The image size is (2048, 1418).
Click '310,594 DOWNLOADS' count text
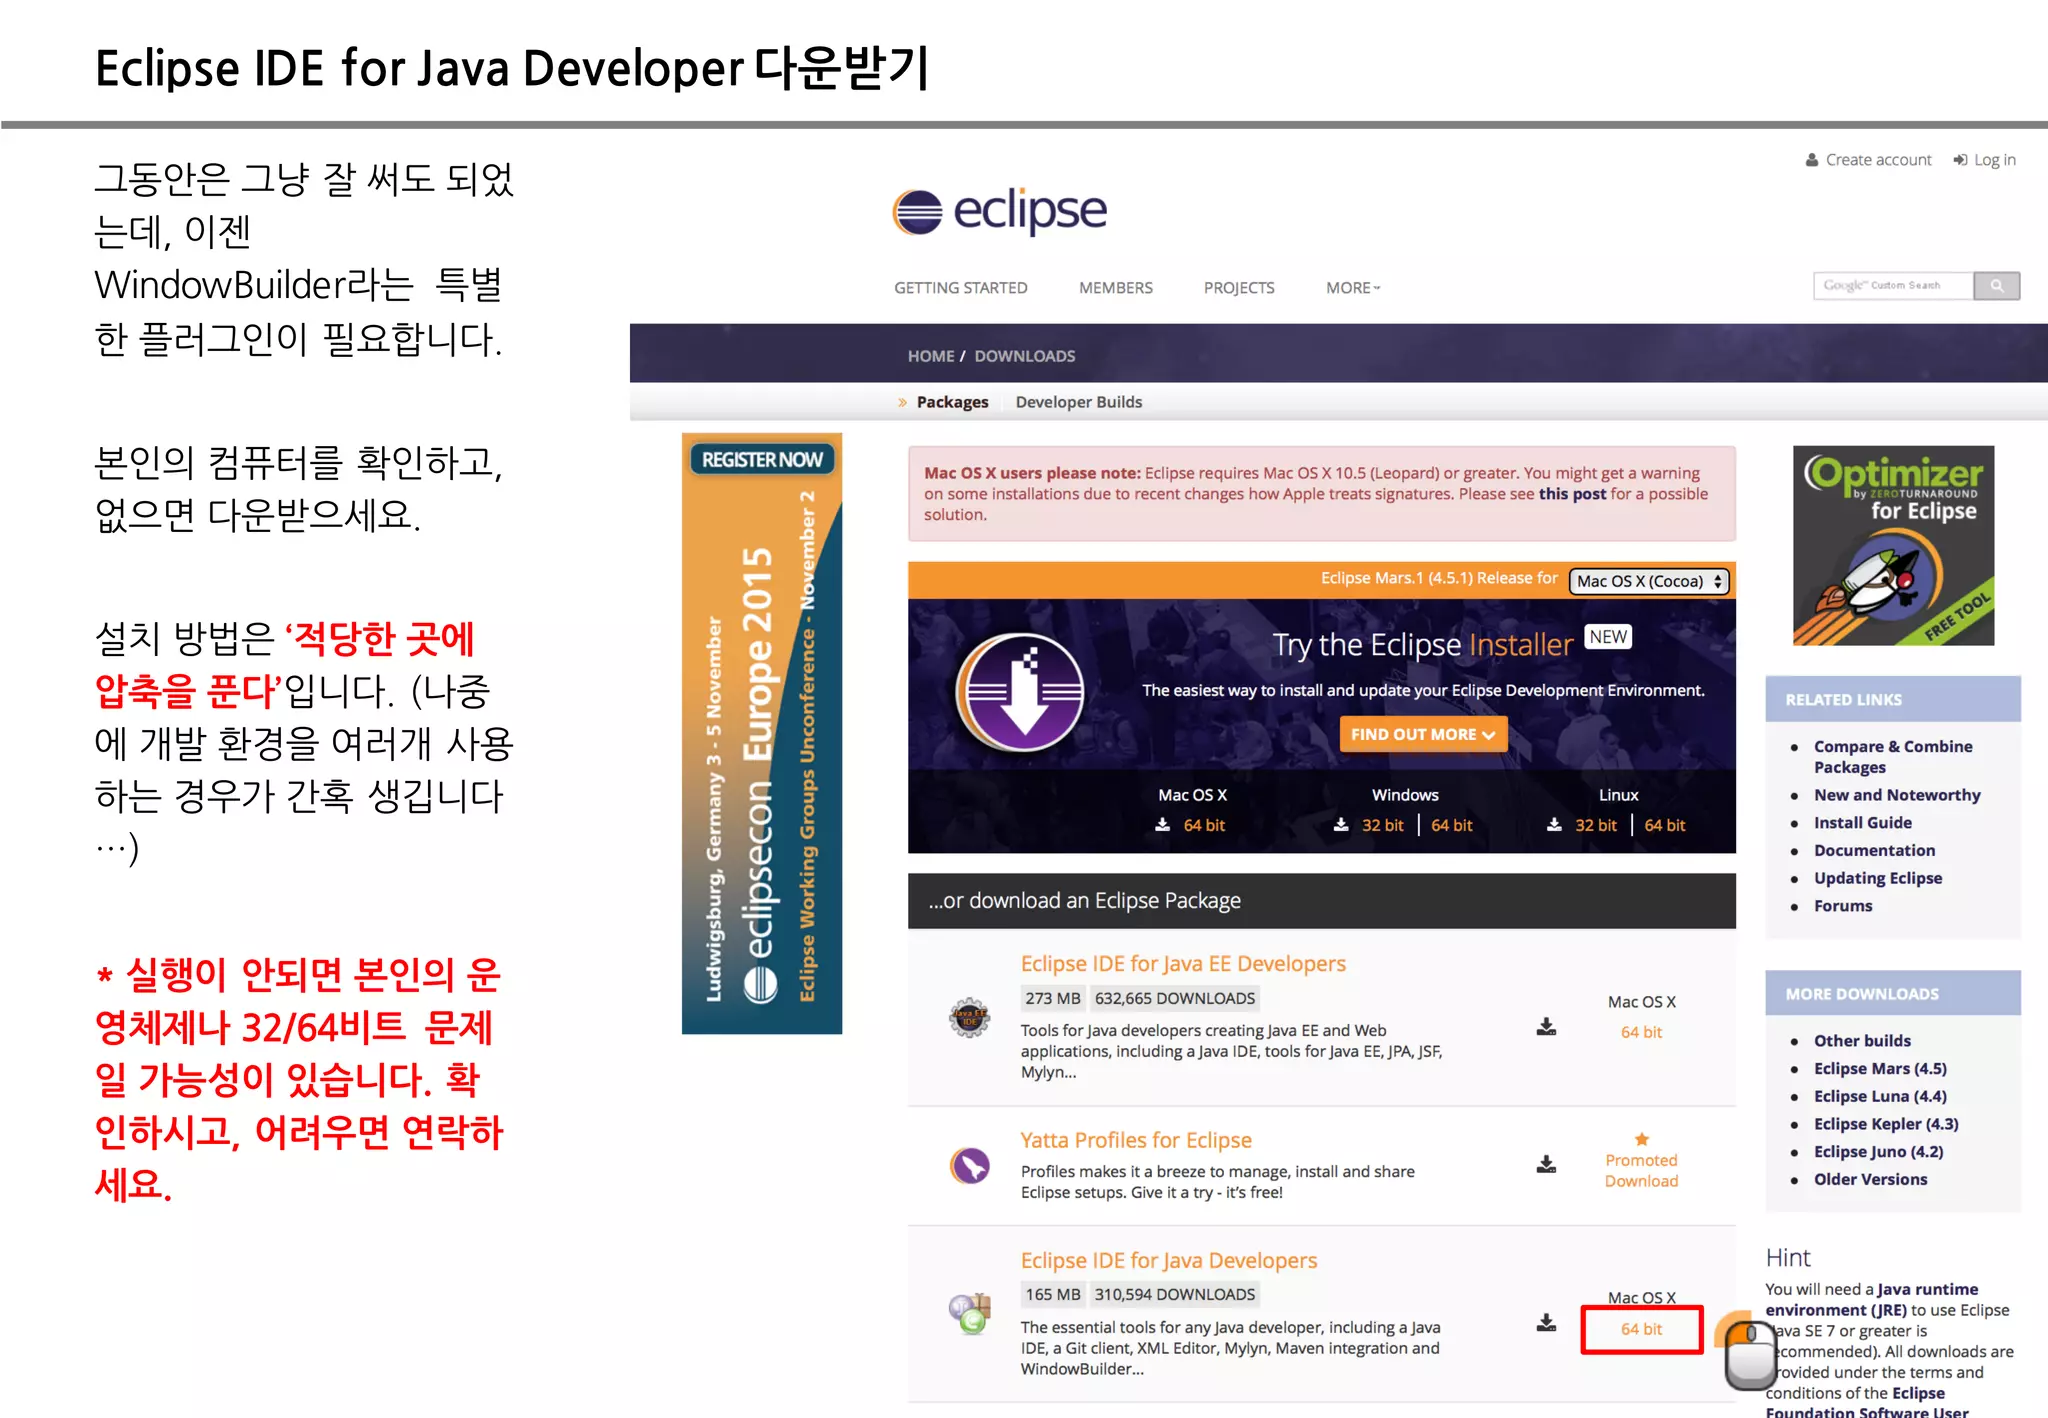click(x=1174, y=1295)
